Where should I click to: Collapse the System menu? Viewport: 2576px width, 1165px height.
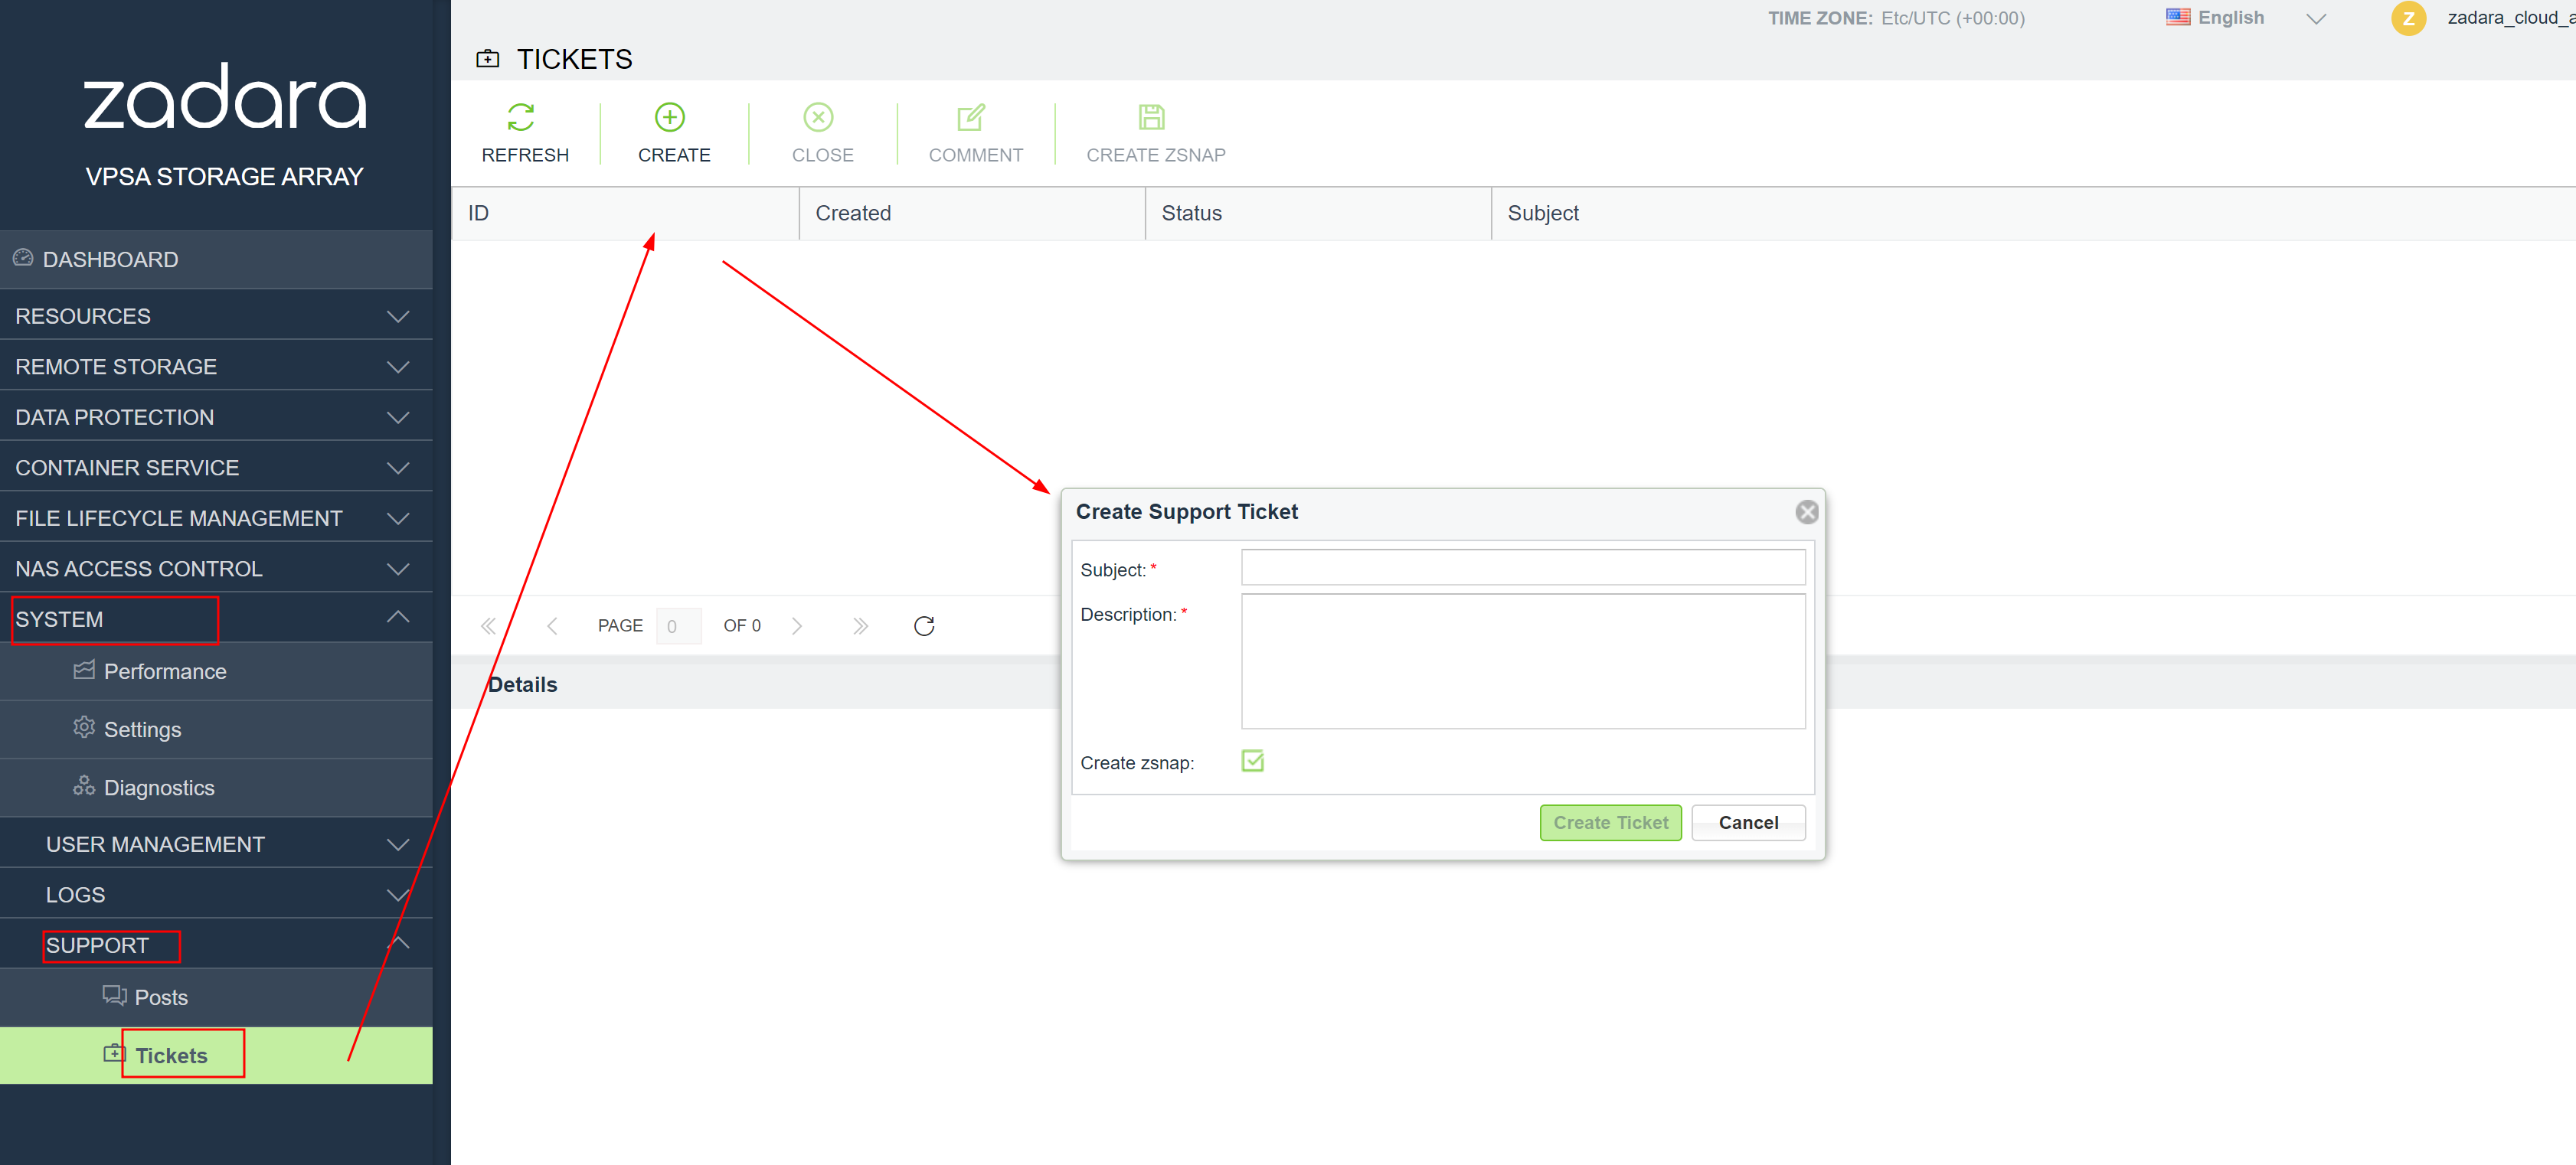216,619
